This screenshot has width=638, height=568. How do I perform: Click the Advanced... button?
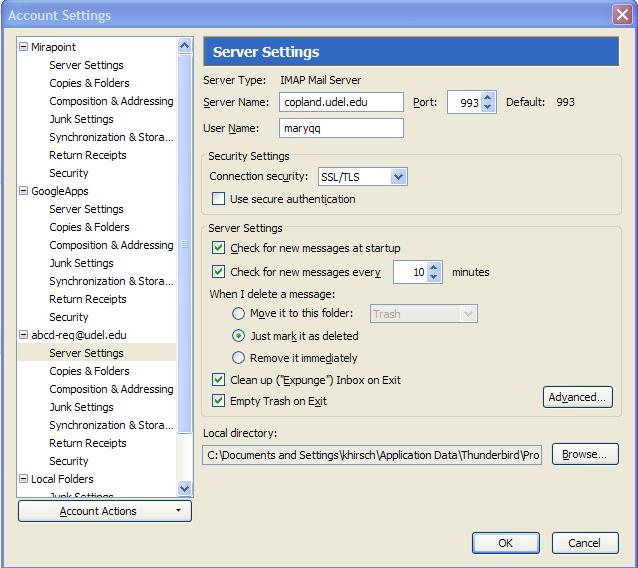(x=577, y=397)
